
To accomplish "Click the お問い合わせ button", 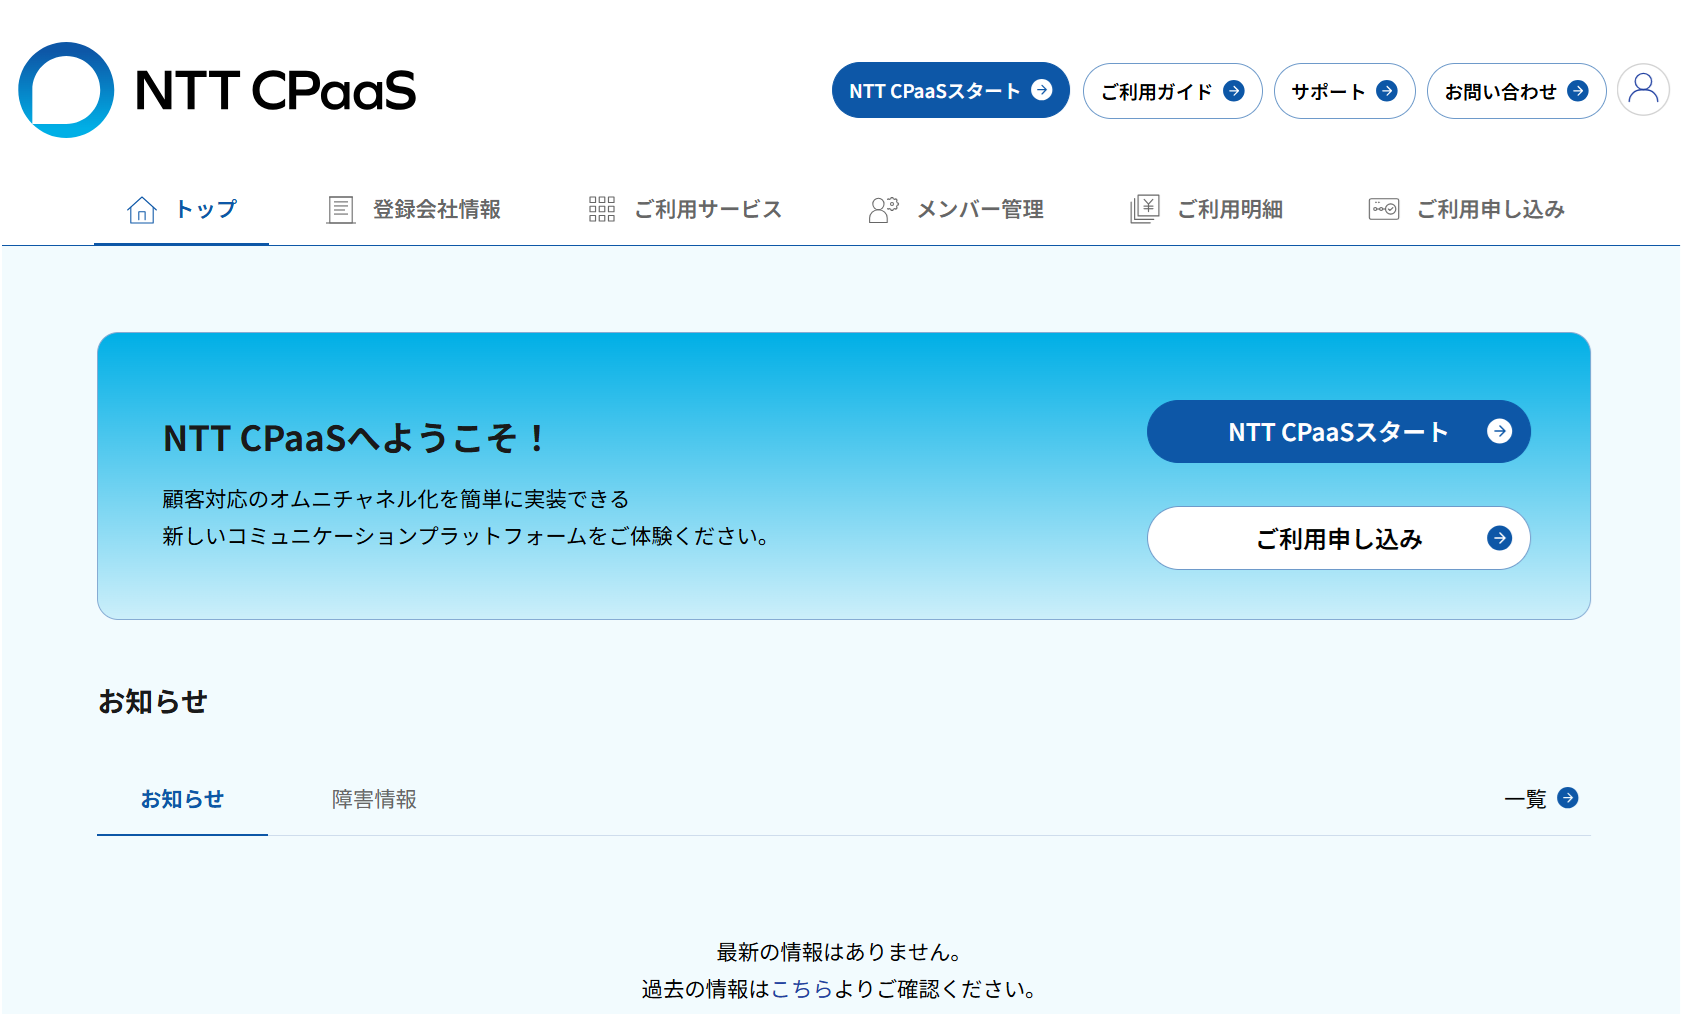I will 1517,91.
